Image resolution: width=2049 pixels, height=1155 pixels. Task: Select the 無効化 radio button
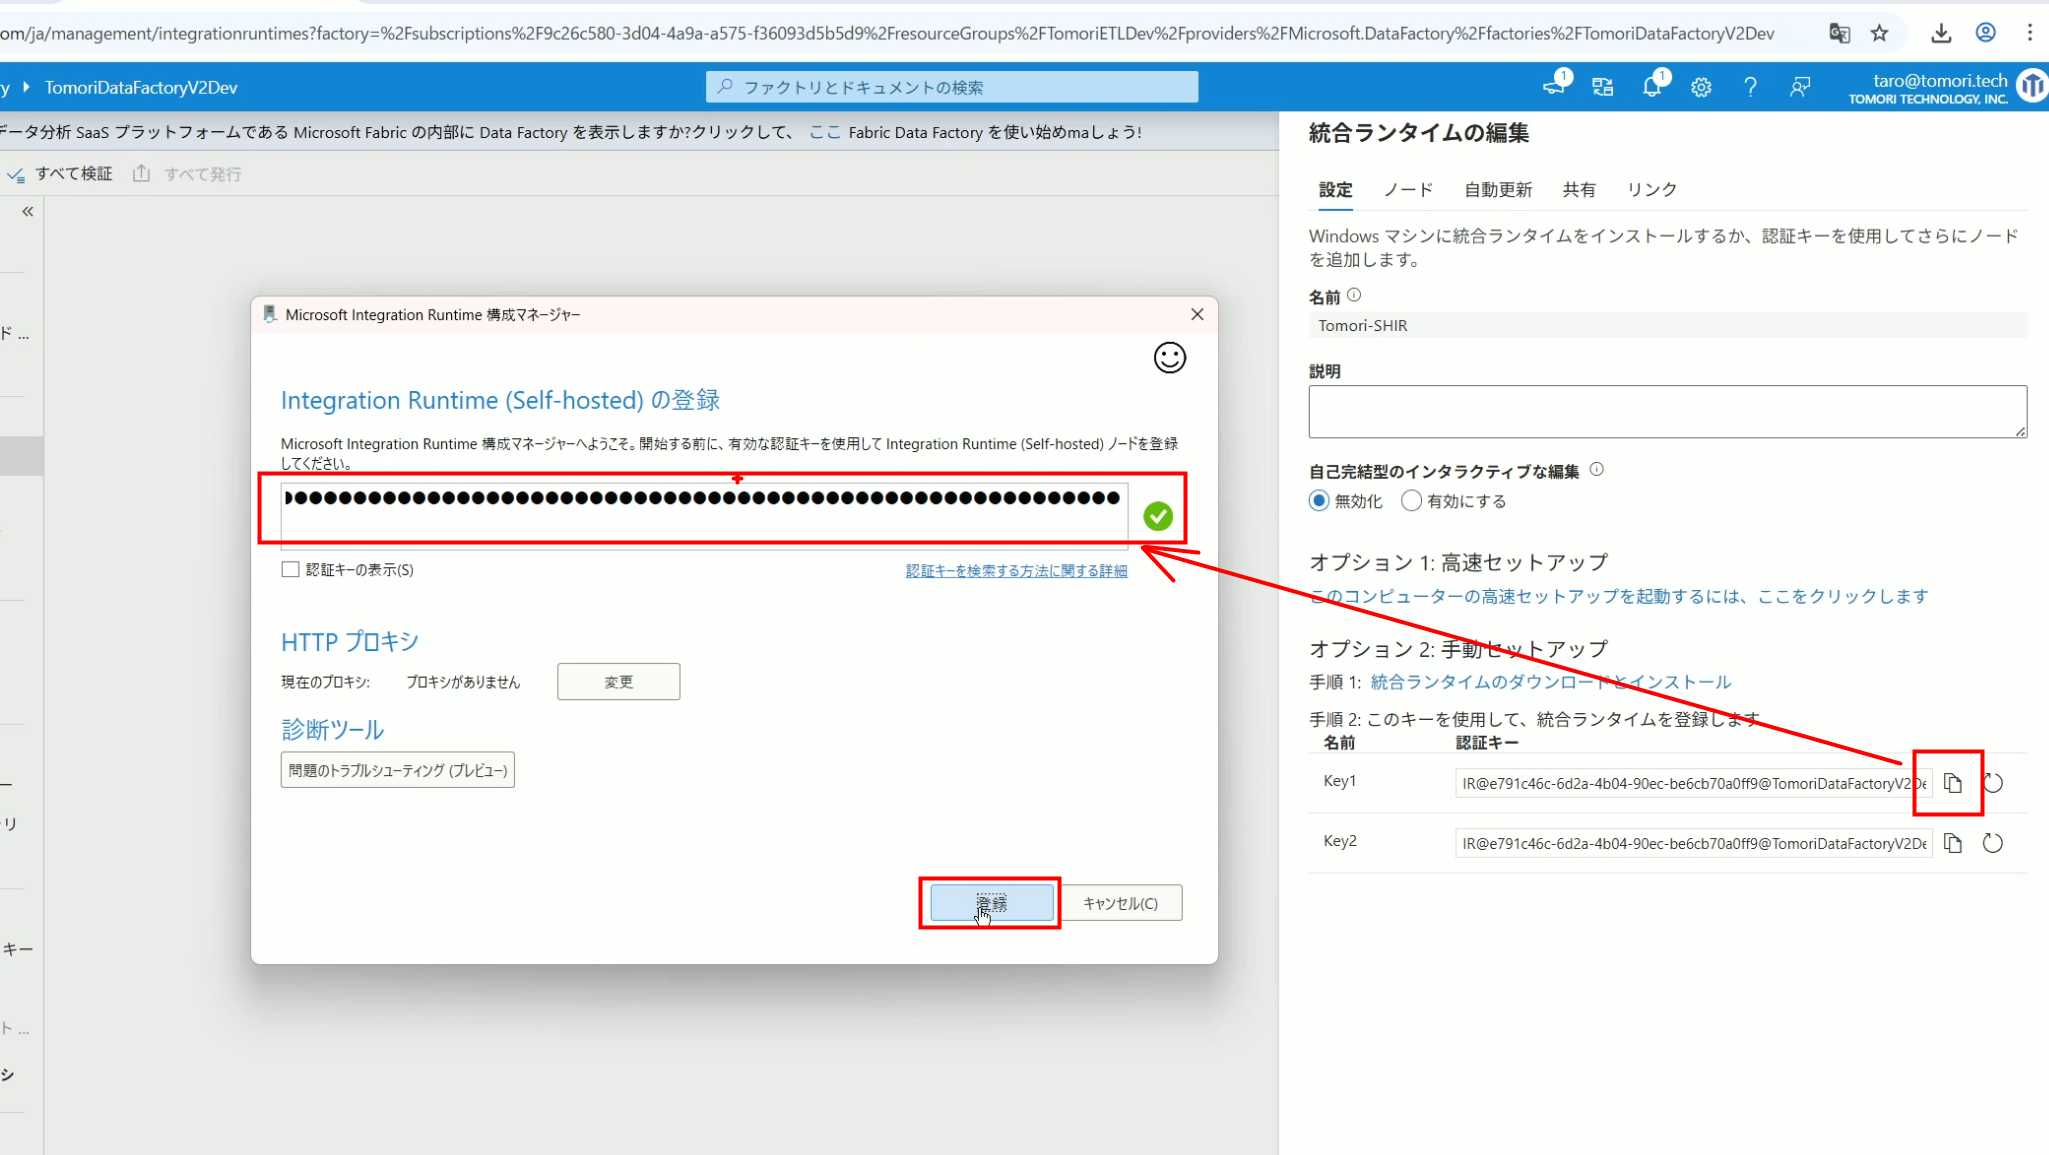[1319, 501]
